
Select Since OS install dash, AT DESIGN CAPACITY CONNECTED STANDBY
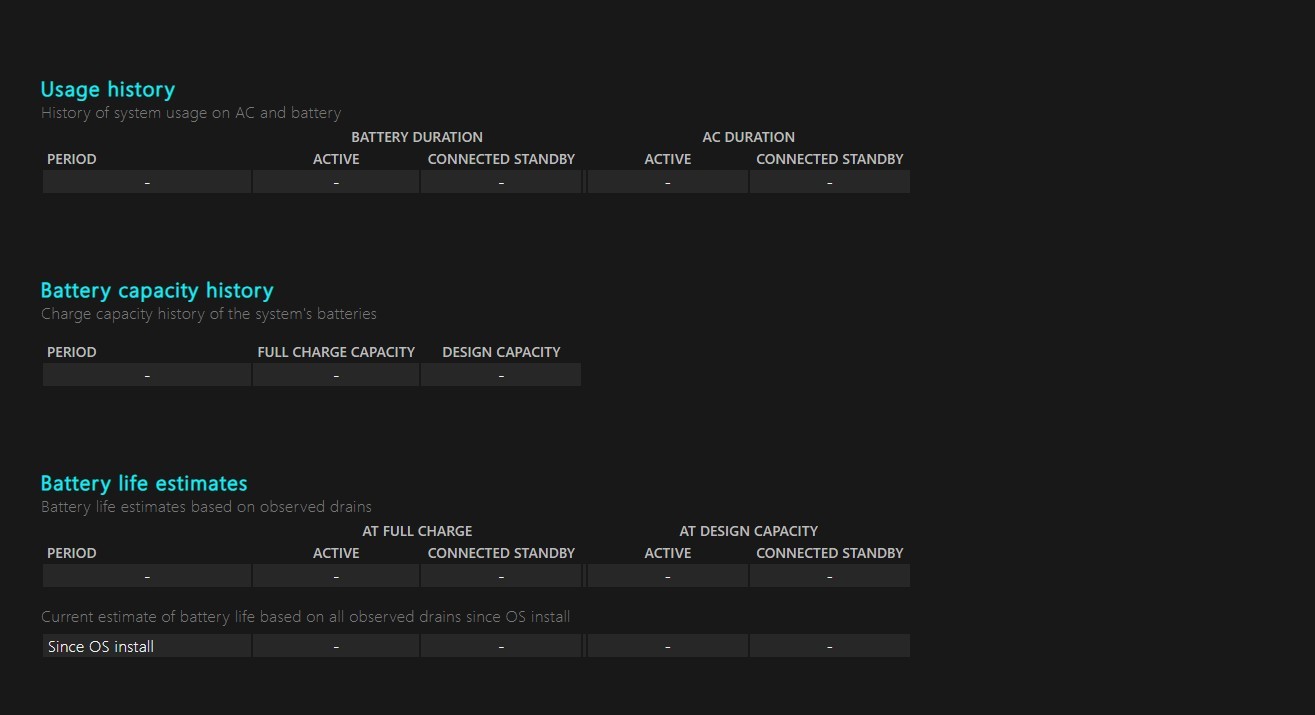(x=829, y=646)
